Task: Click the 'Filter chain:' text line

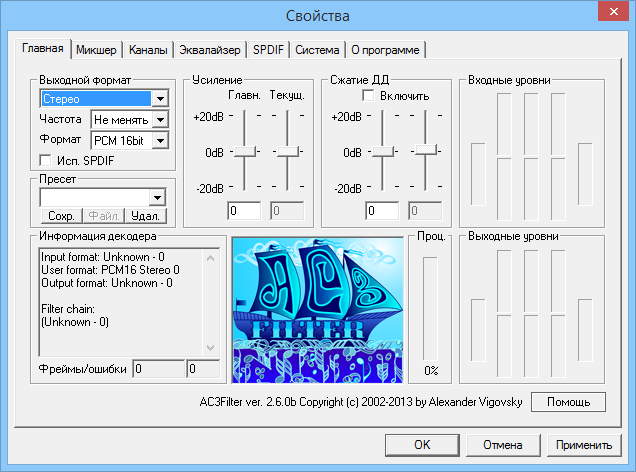Action: tap(68, 309)
